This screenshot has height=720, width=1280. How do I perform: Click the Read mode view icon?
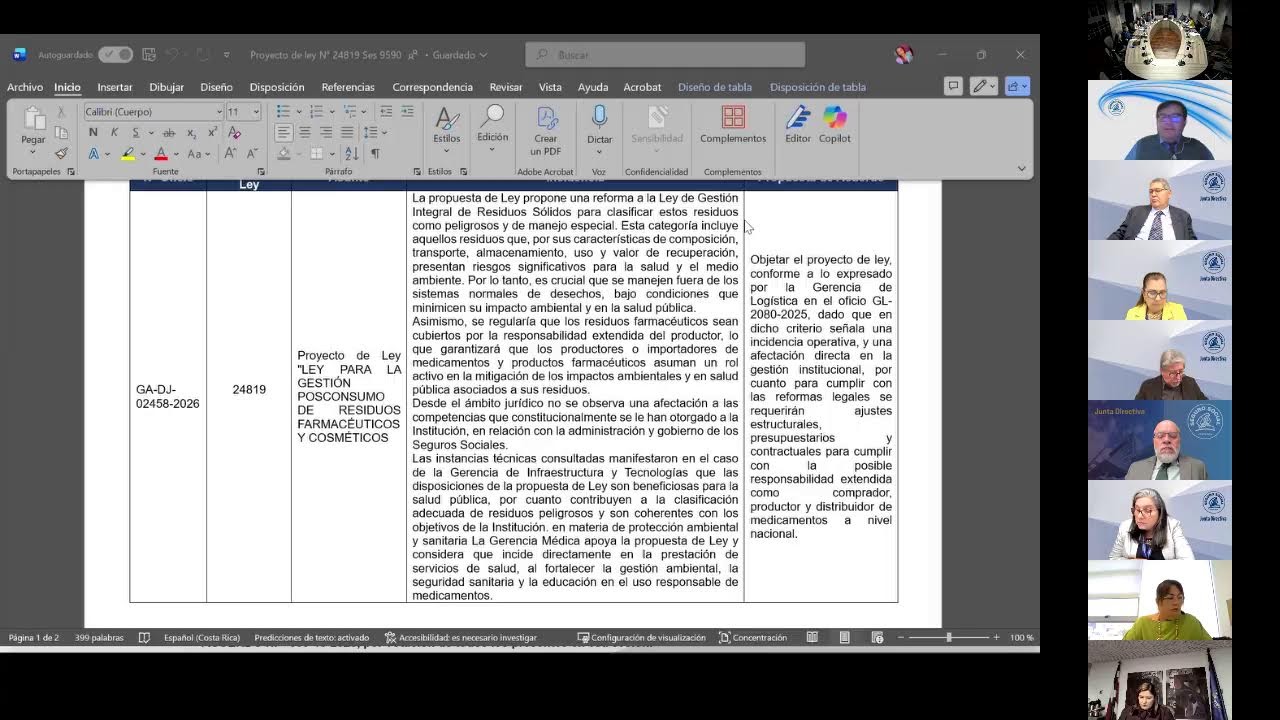[x=812, y=637]
